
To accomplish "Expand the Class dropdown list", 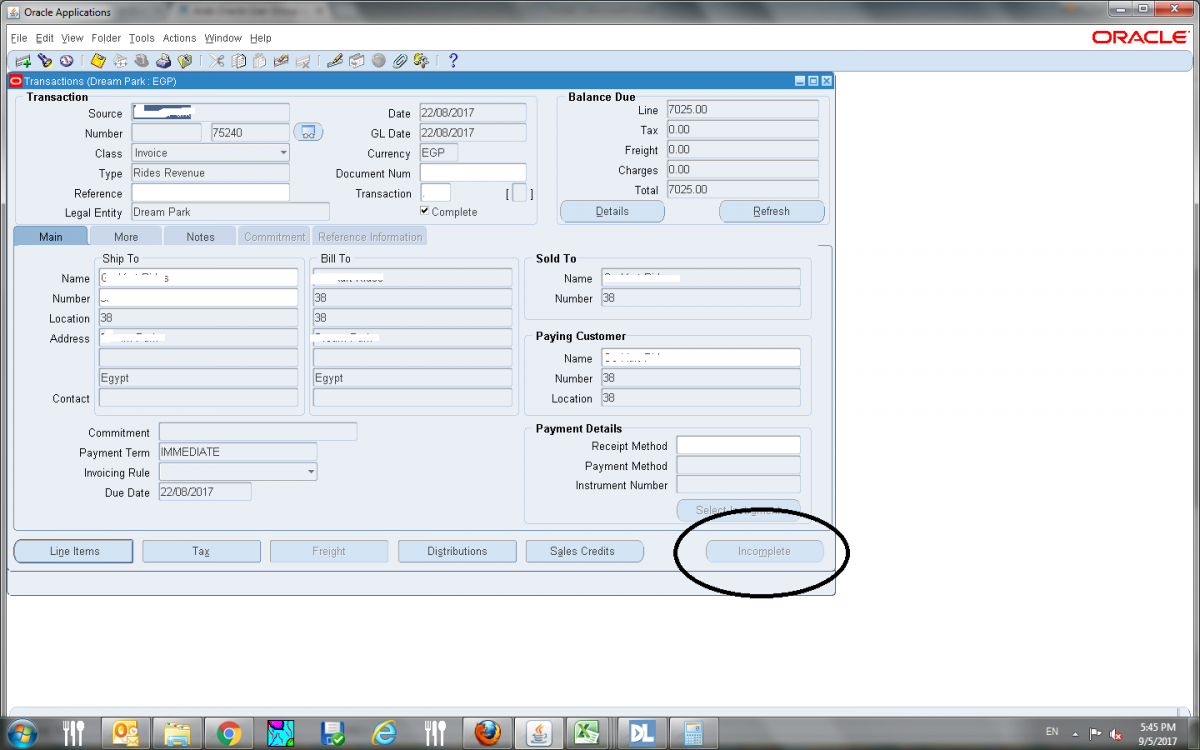I will [283, 153].
